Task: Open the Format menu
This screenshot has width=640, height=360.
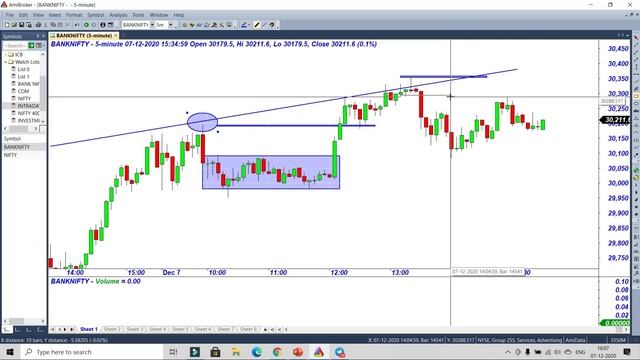Action: pyautogui.click(x=74, y=15)
